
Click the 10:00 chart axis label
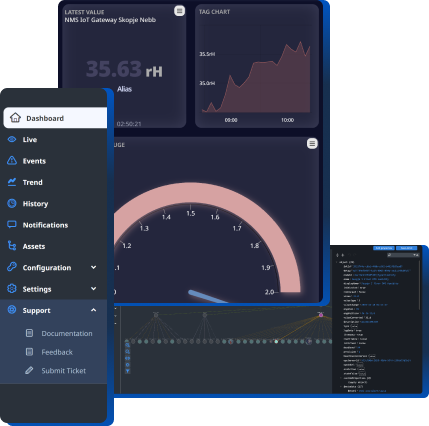[287, 120]
